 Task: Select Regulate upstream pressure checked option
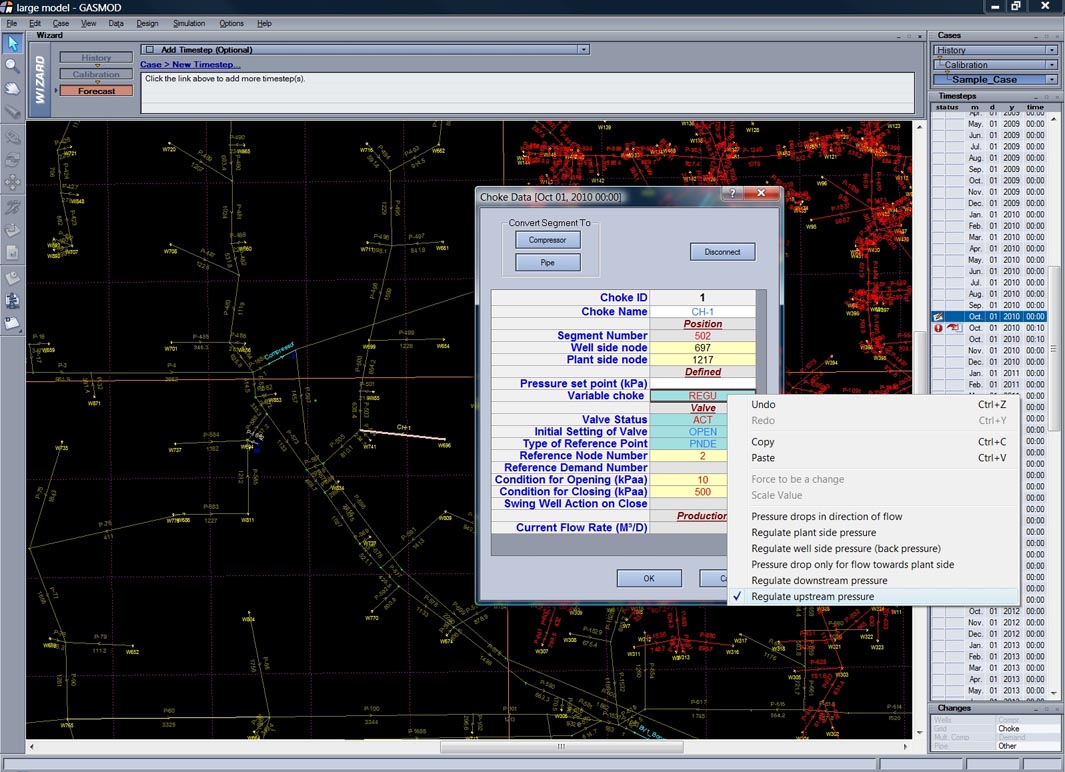point(812,597)
